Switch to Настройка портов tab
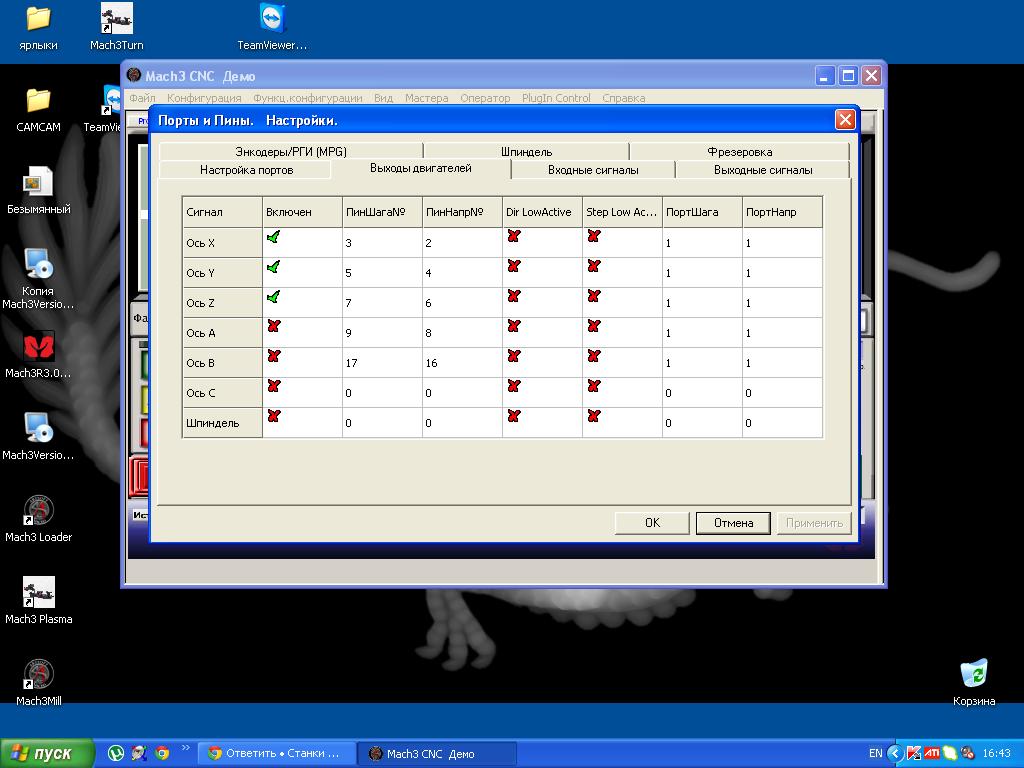The height and width of the screenshot is (768, 1024). (x=246, y=170)
